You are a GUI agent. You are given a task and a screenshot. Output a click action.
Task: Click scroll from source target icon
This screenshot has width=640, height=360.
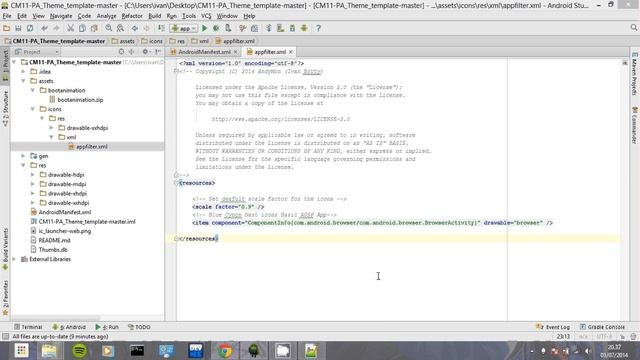pyautogui.click(x=121, y=52)
